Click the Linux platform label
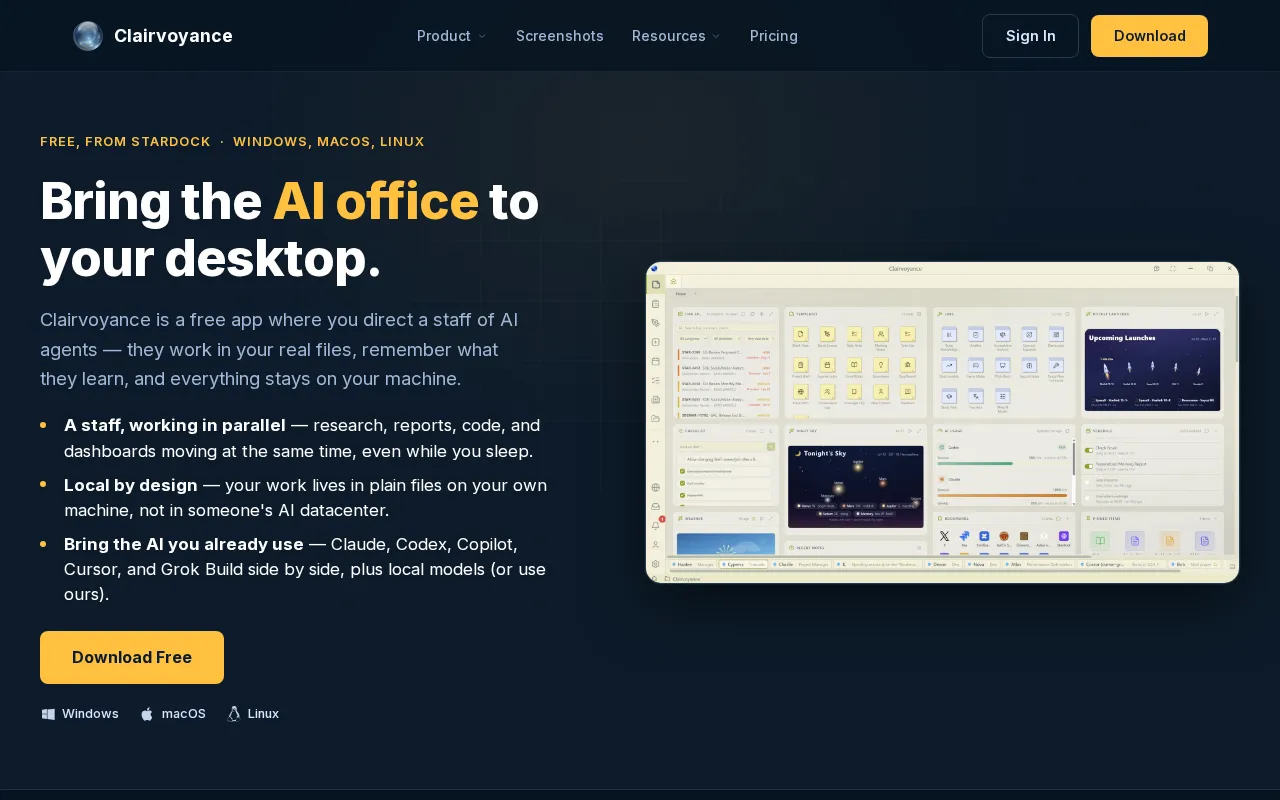1280x800 pixels. (263, 714)
